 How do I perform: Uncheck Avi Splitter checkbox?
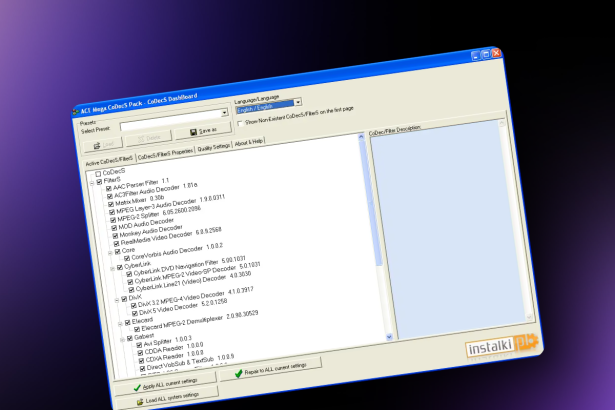point(139,345)
